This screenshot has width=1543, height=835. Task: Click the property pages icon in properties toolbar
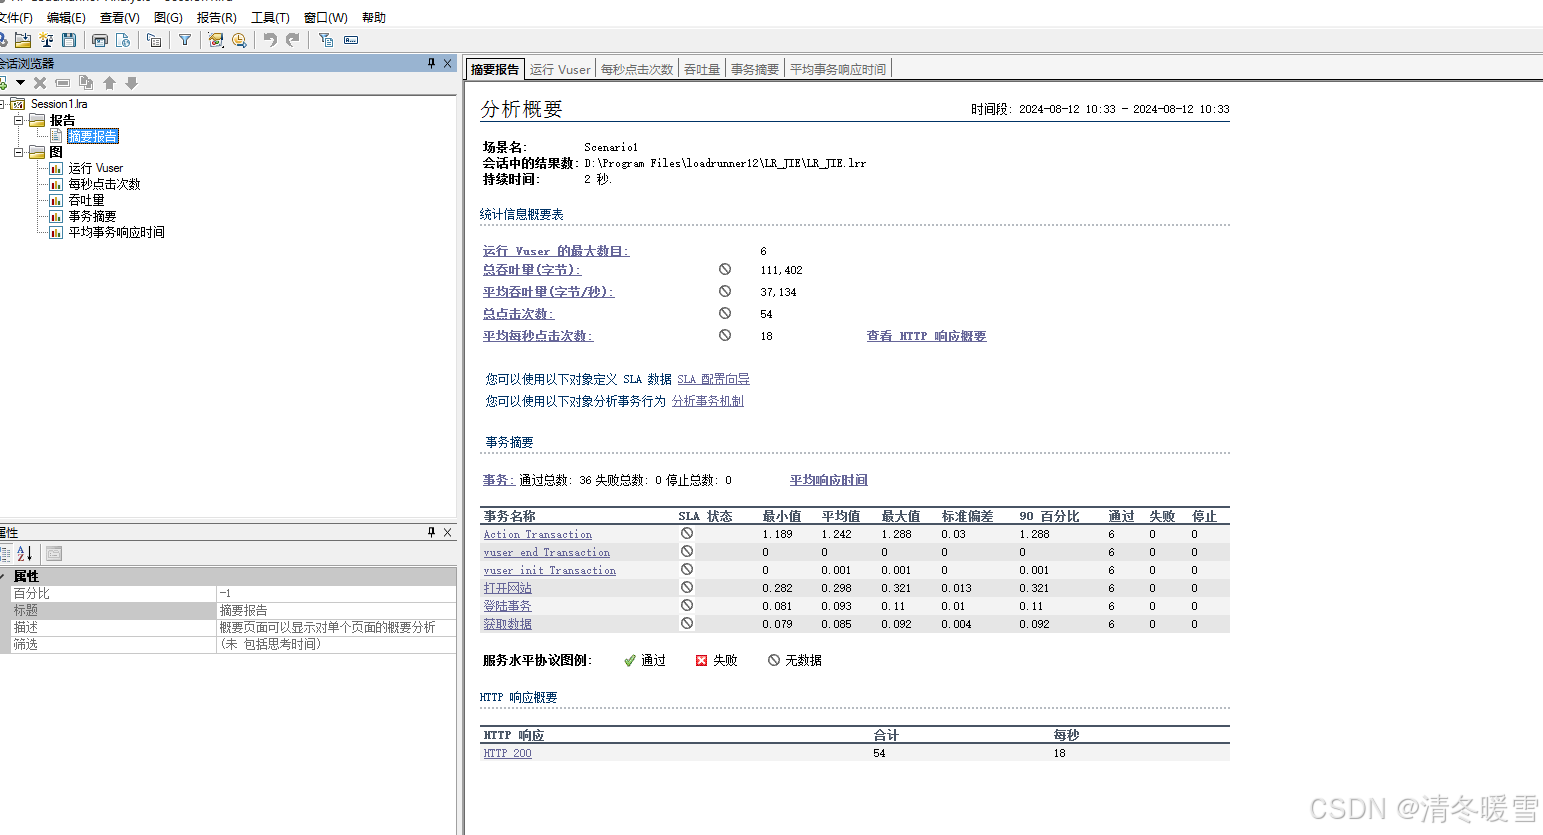point(54,553)
